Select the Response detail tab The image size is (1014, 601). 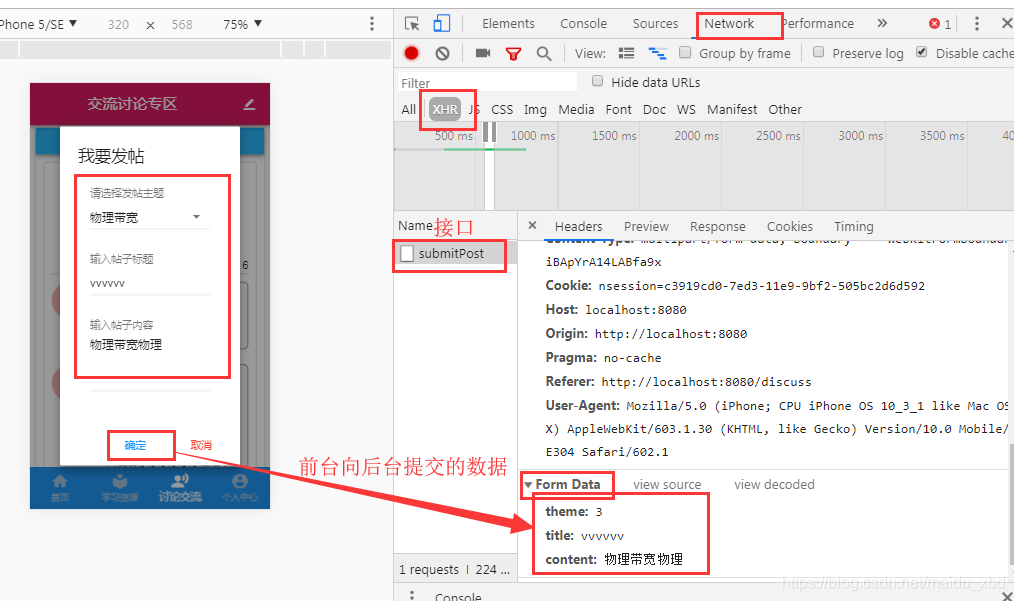717,226
